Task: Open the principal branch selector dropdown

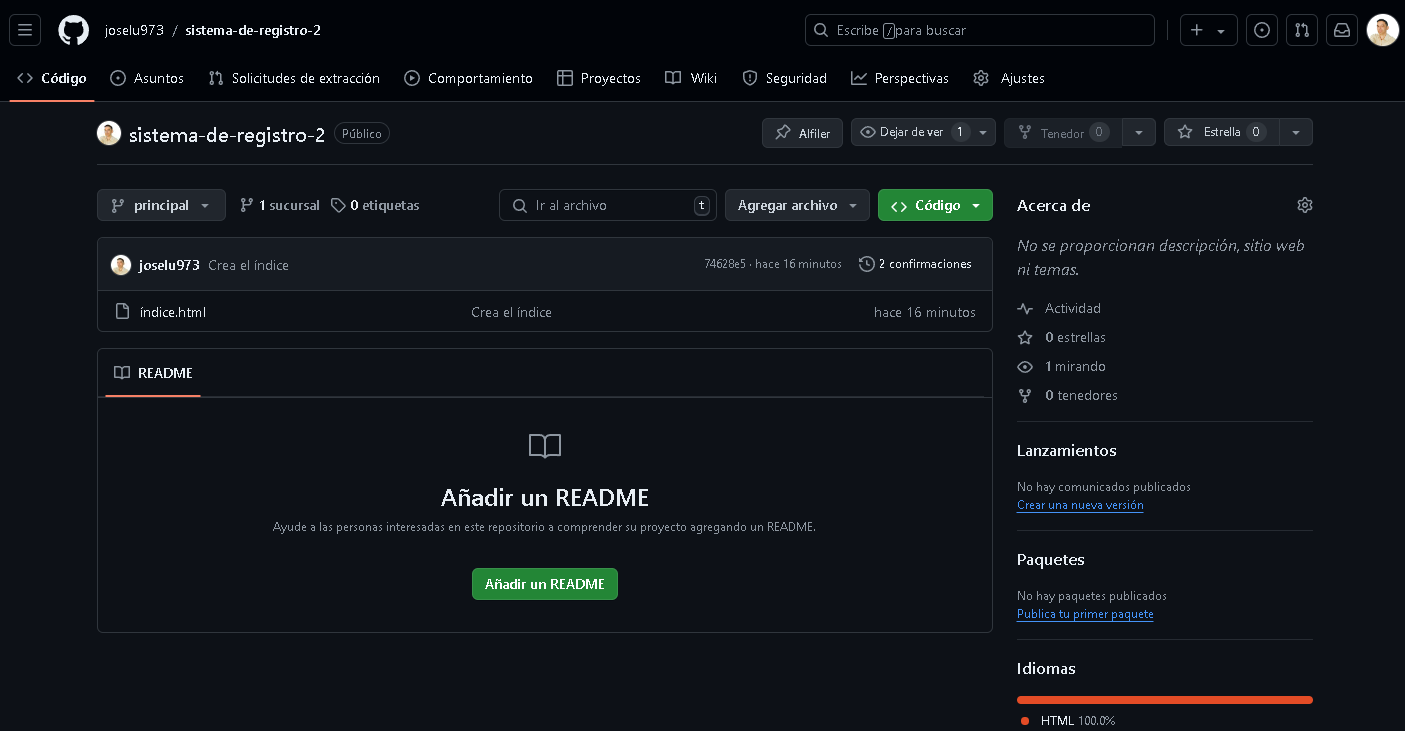Action: [x=161, y=205]
